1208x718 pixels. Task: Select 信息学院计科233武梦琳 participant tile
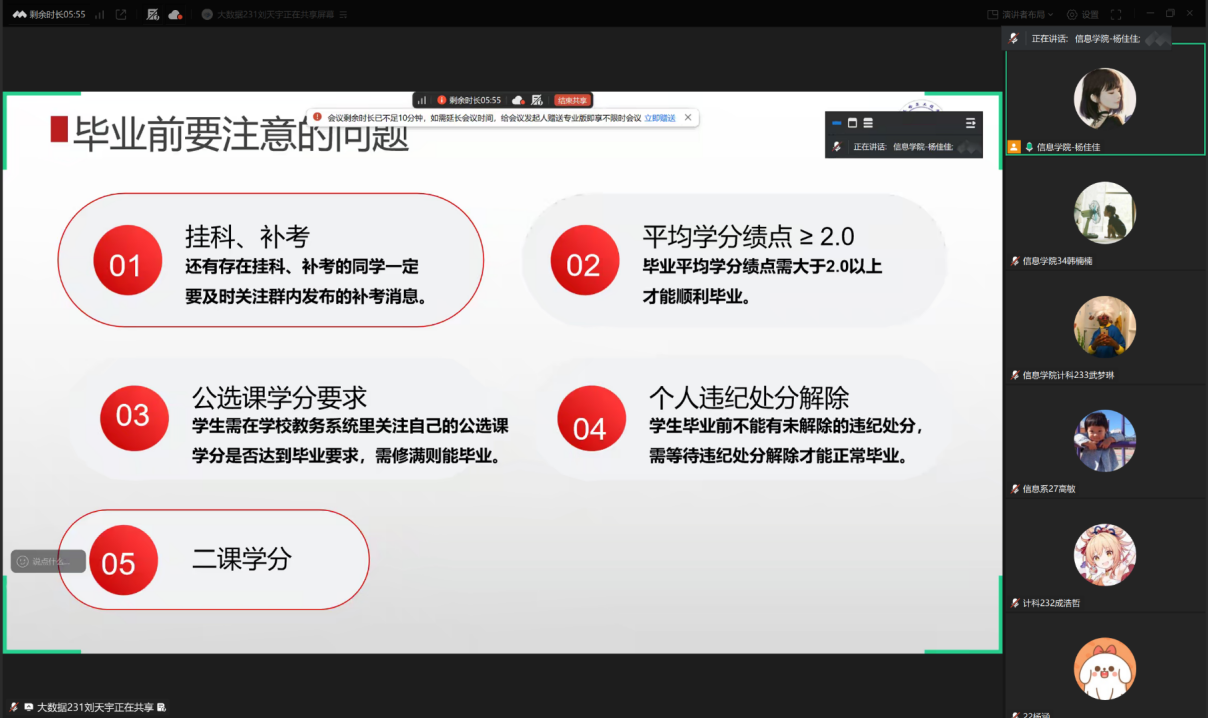[1104, 327]
